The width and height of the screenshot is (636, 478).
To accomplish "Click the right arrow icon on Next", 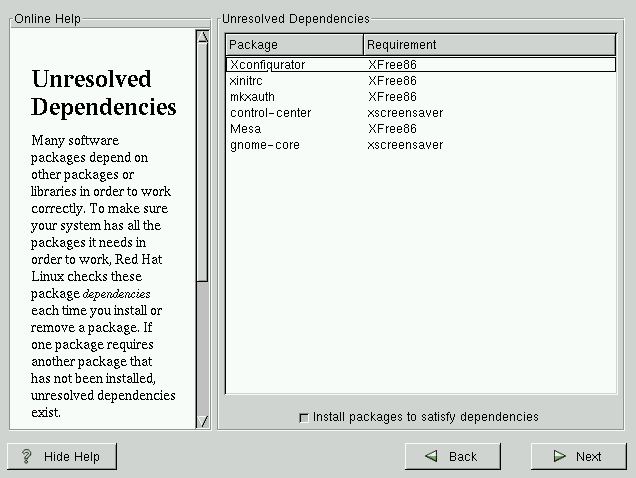I will point(561,456).
